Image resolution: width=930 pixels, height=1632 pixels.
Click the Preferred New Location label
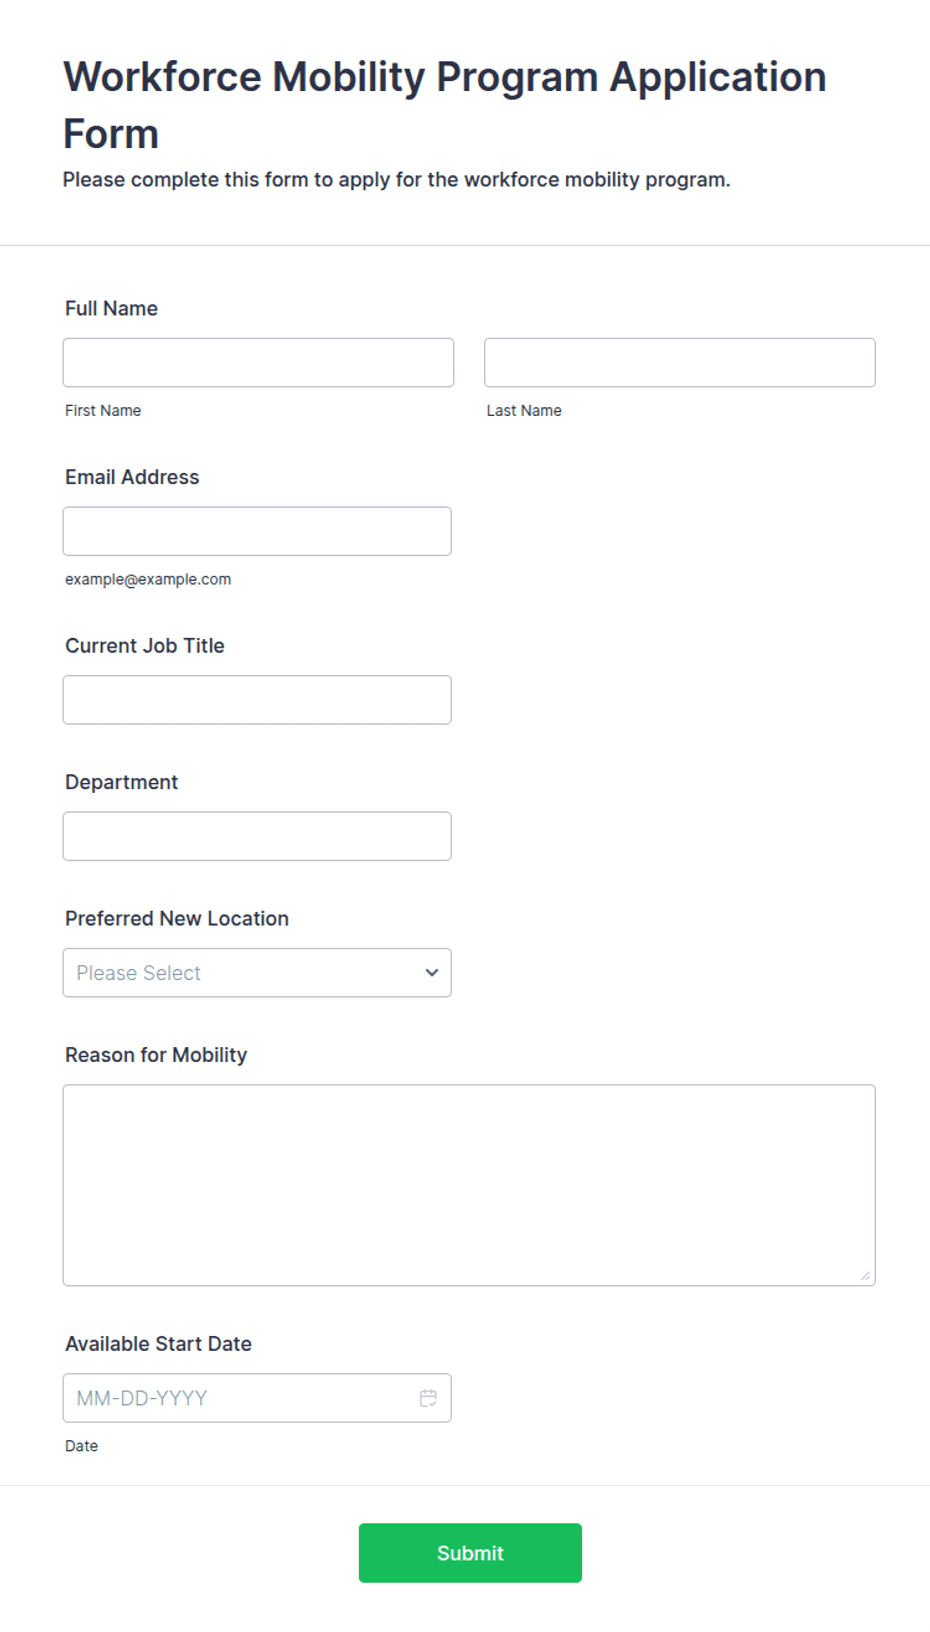pos(177,919)
